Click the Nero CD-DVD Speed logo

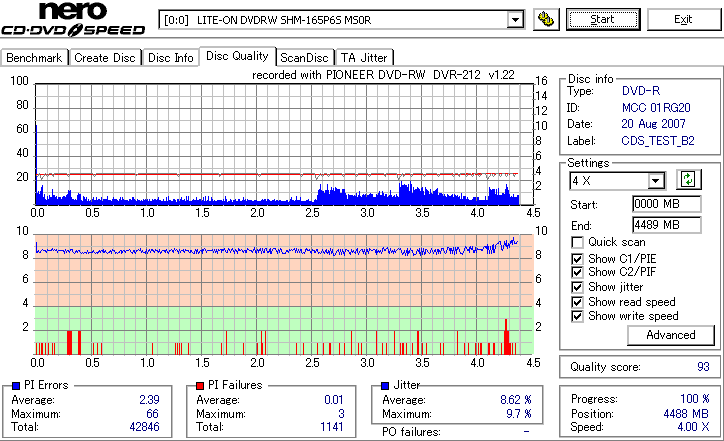tap(73, 19)
